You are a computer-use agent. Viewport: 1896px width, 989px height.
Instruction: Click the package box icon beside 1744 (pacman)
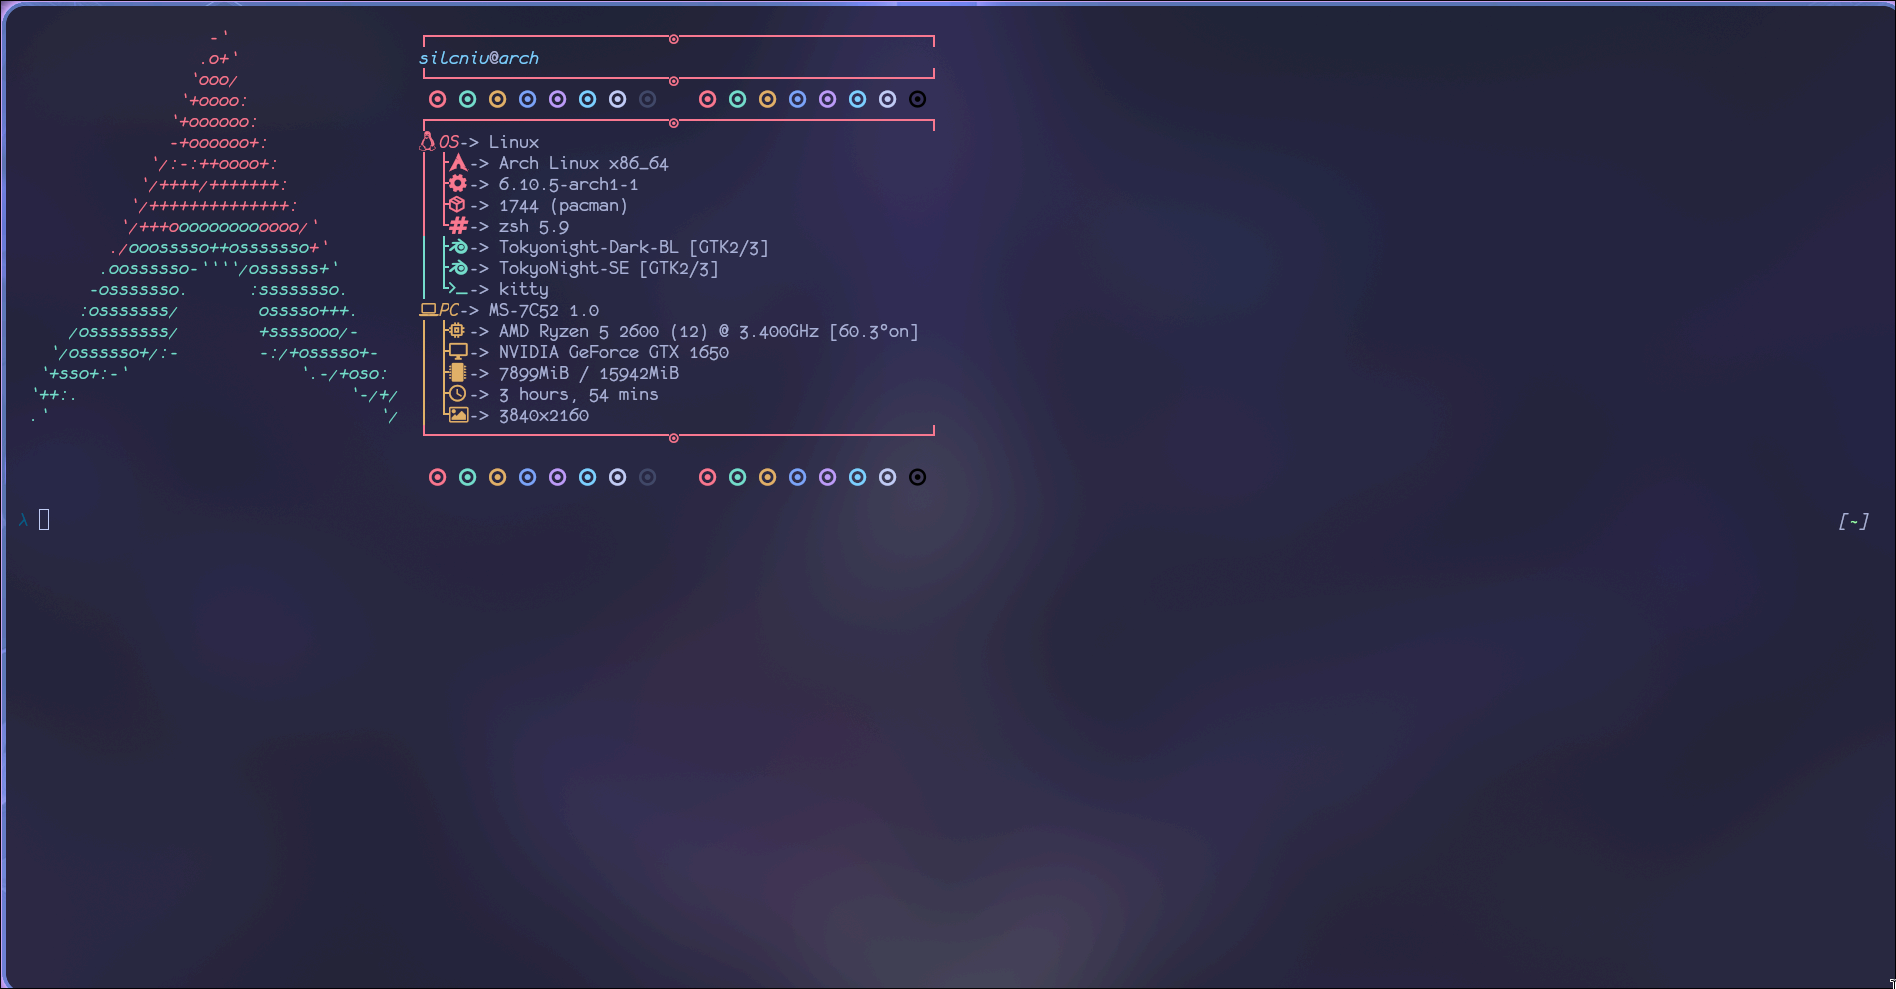click(x=458, y=205)
